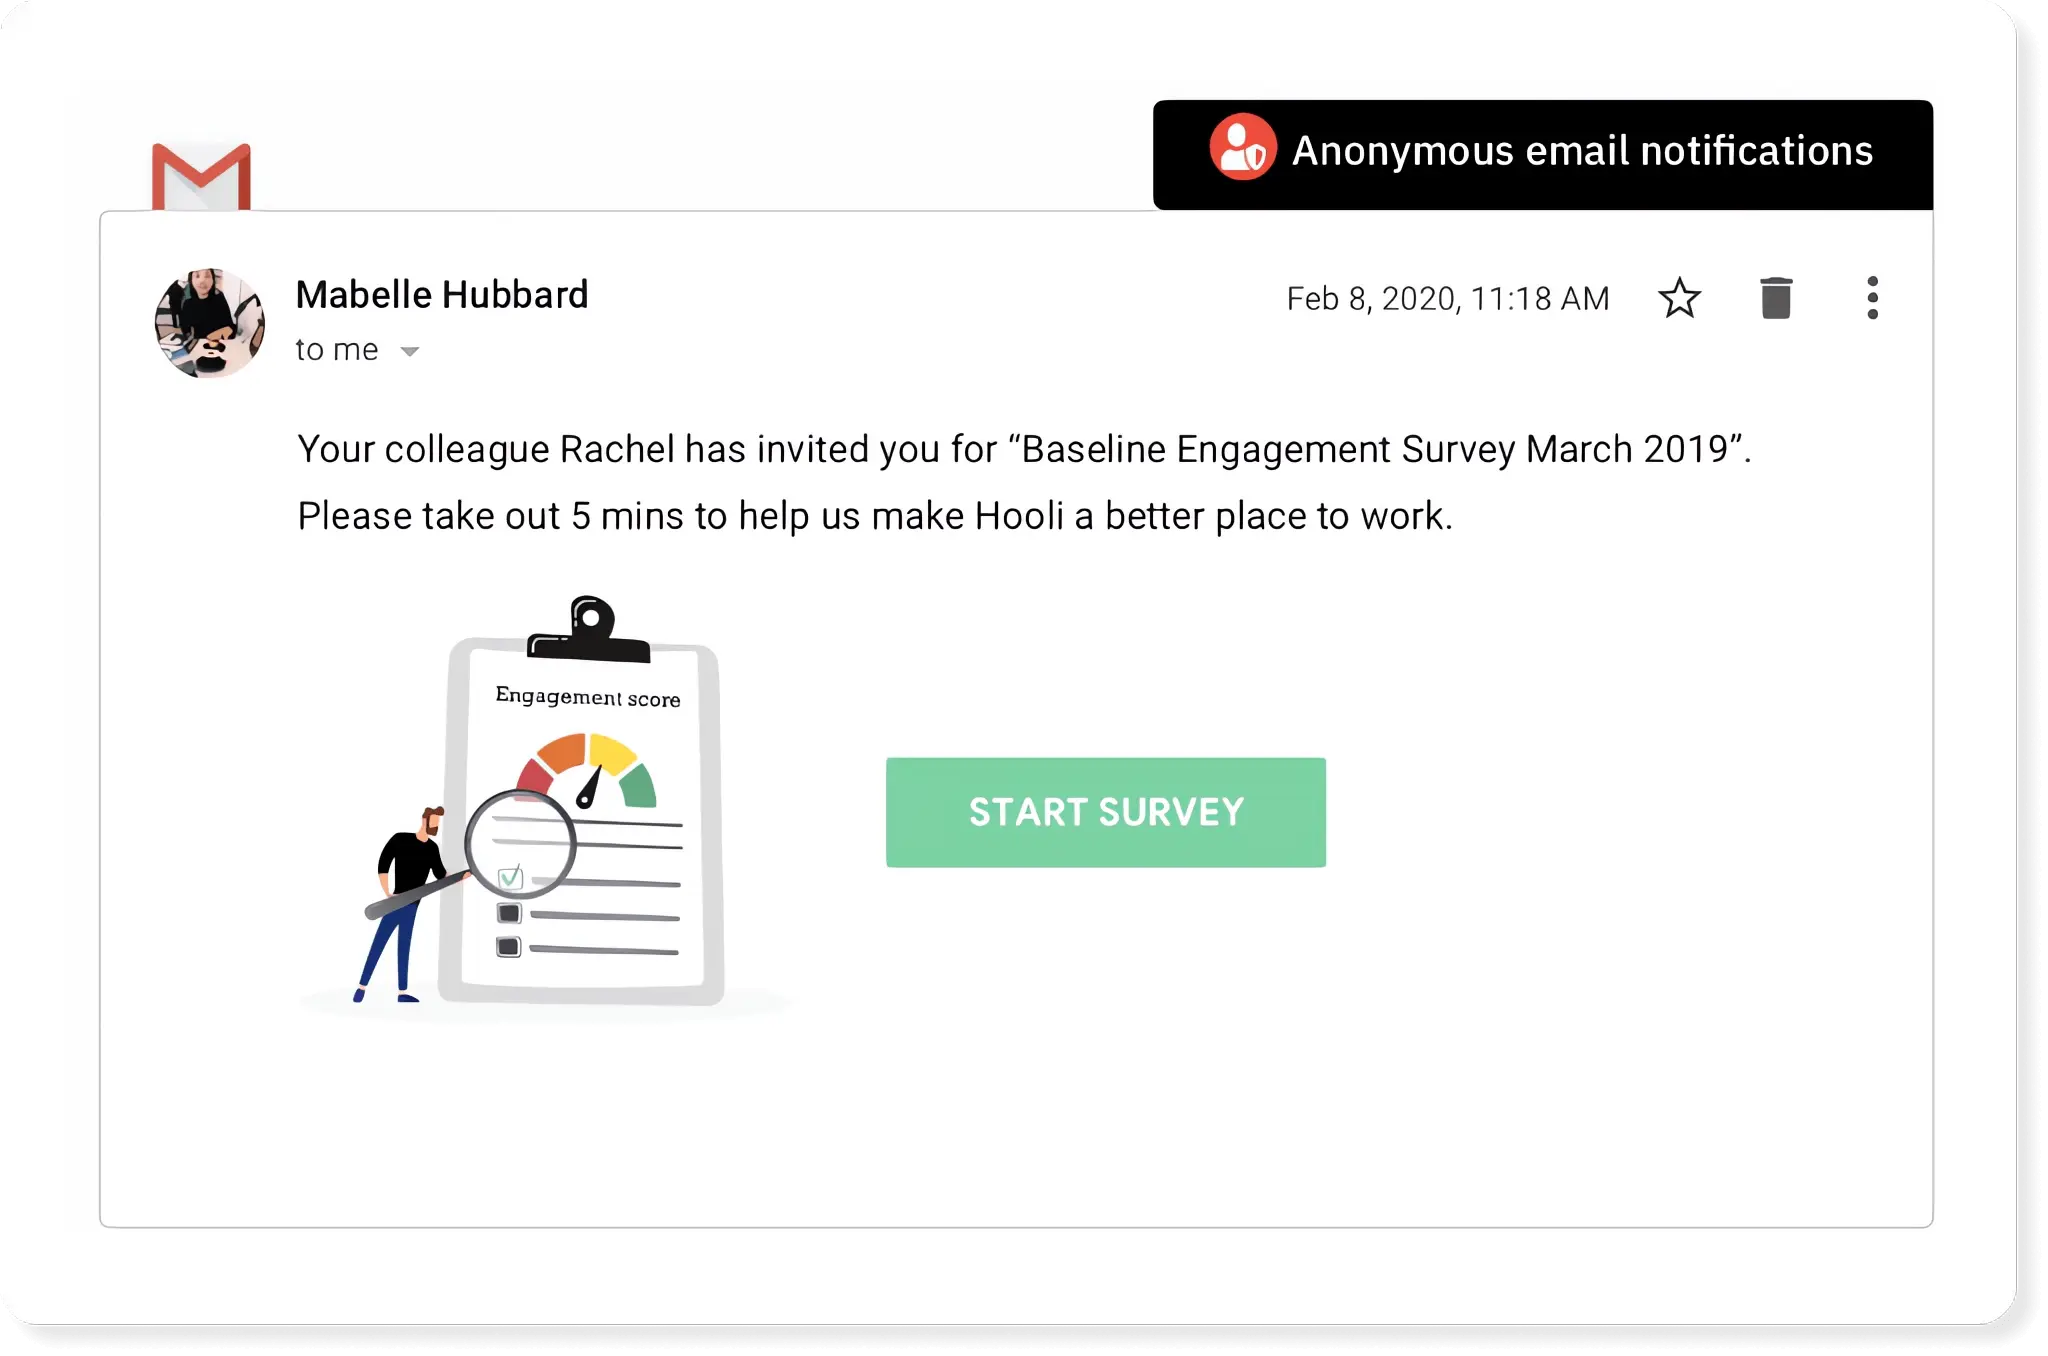The width and height of the screenshot is (2048, 1356).
Task: Click the engagement score gauge graphic
Action: coord(585,770)
